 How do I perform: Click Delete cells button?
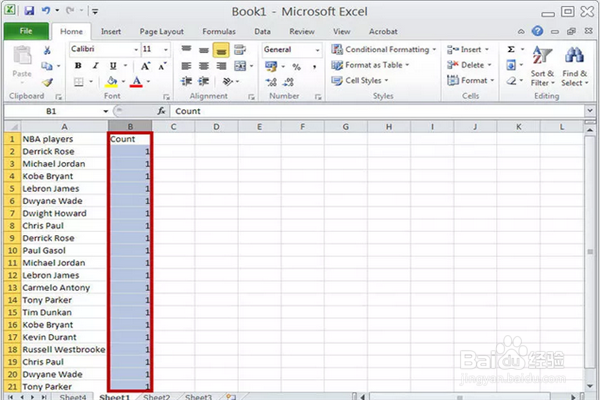coord(469,65)
